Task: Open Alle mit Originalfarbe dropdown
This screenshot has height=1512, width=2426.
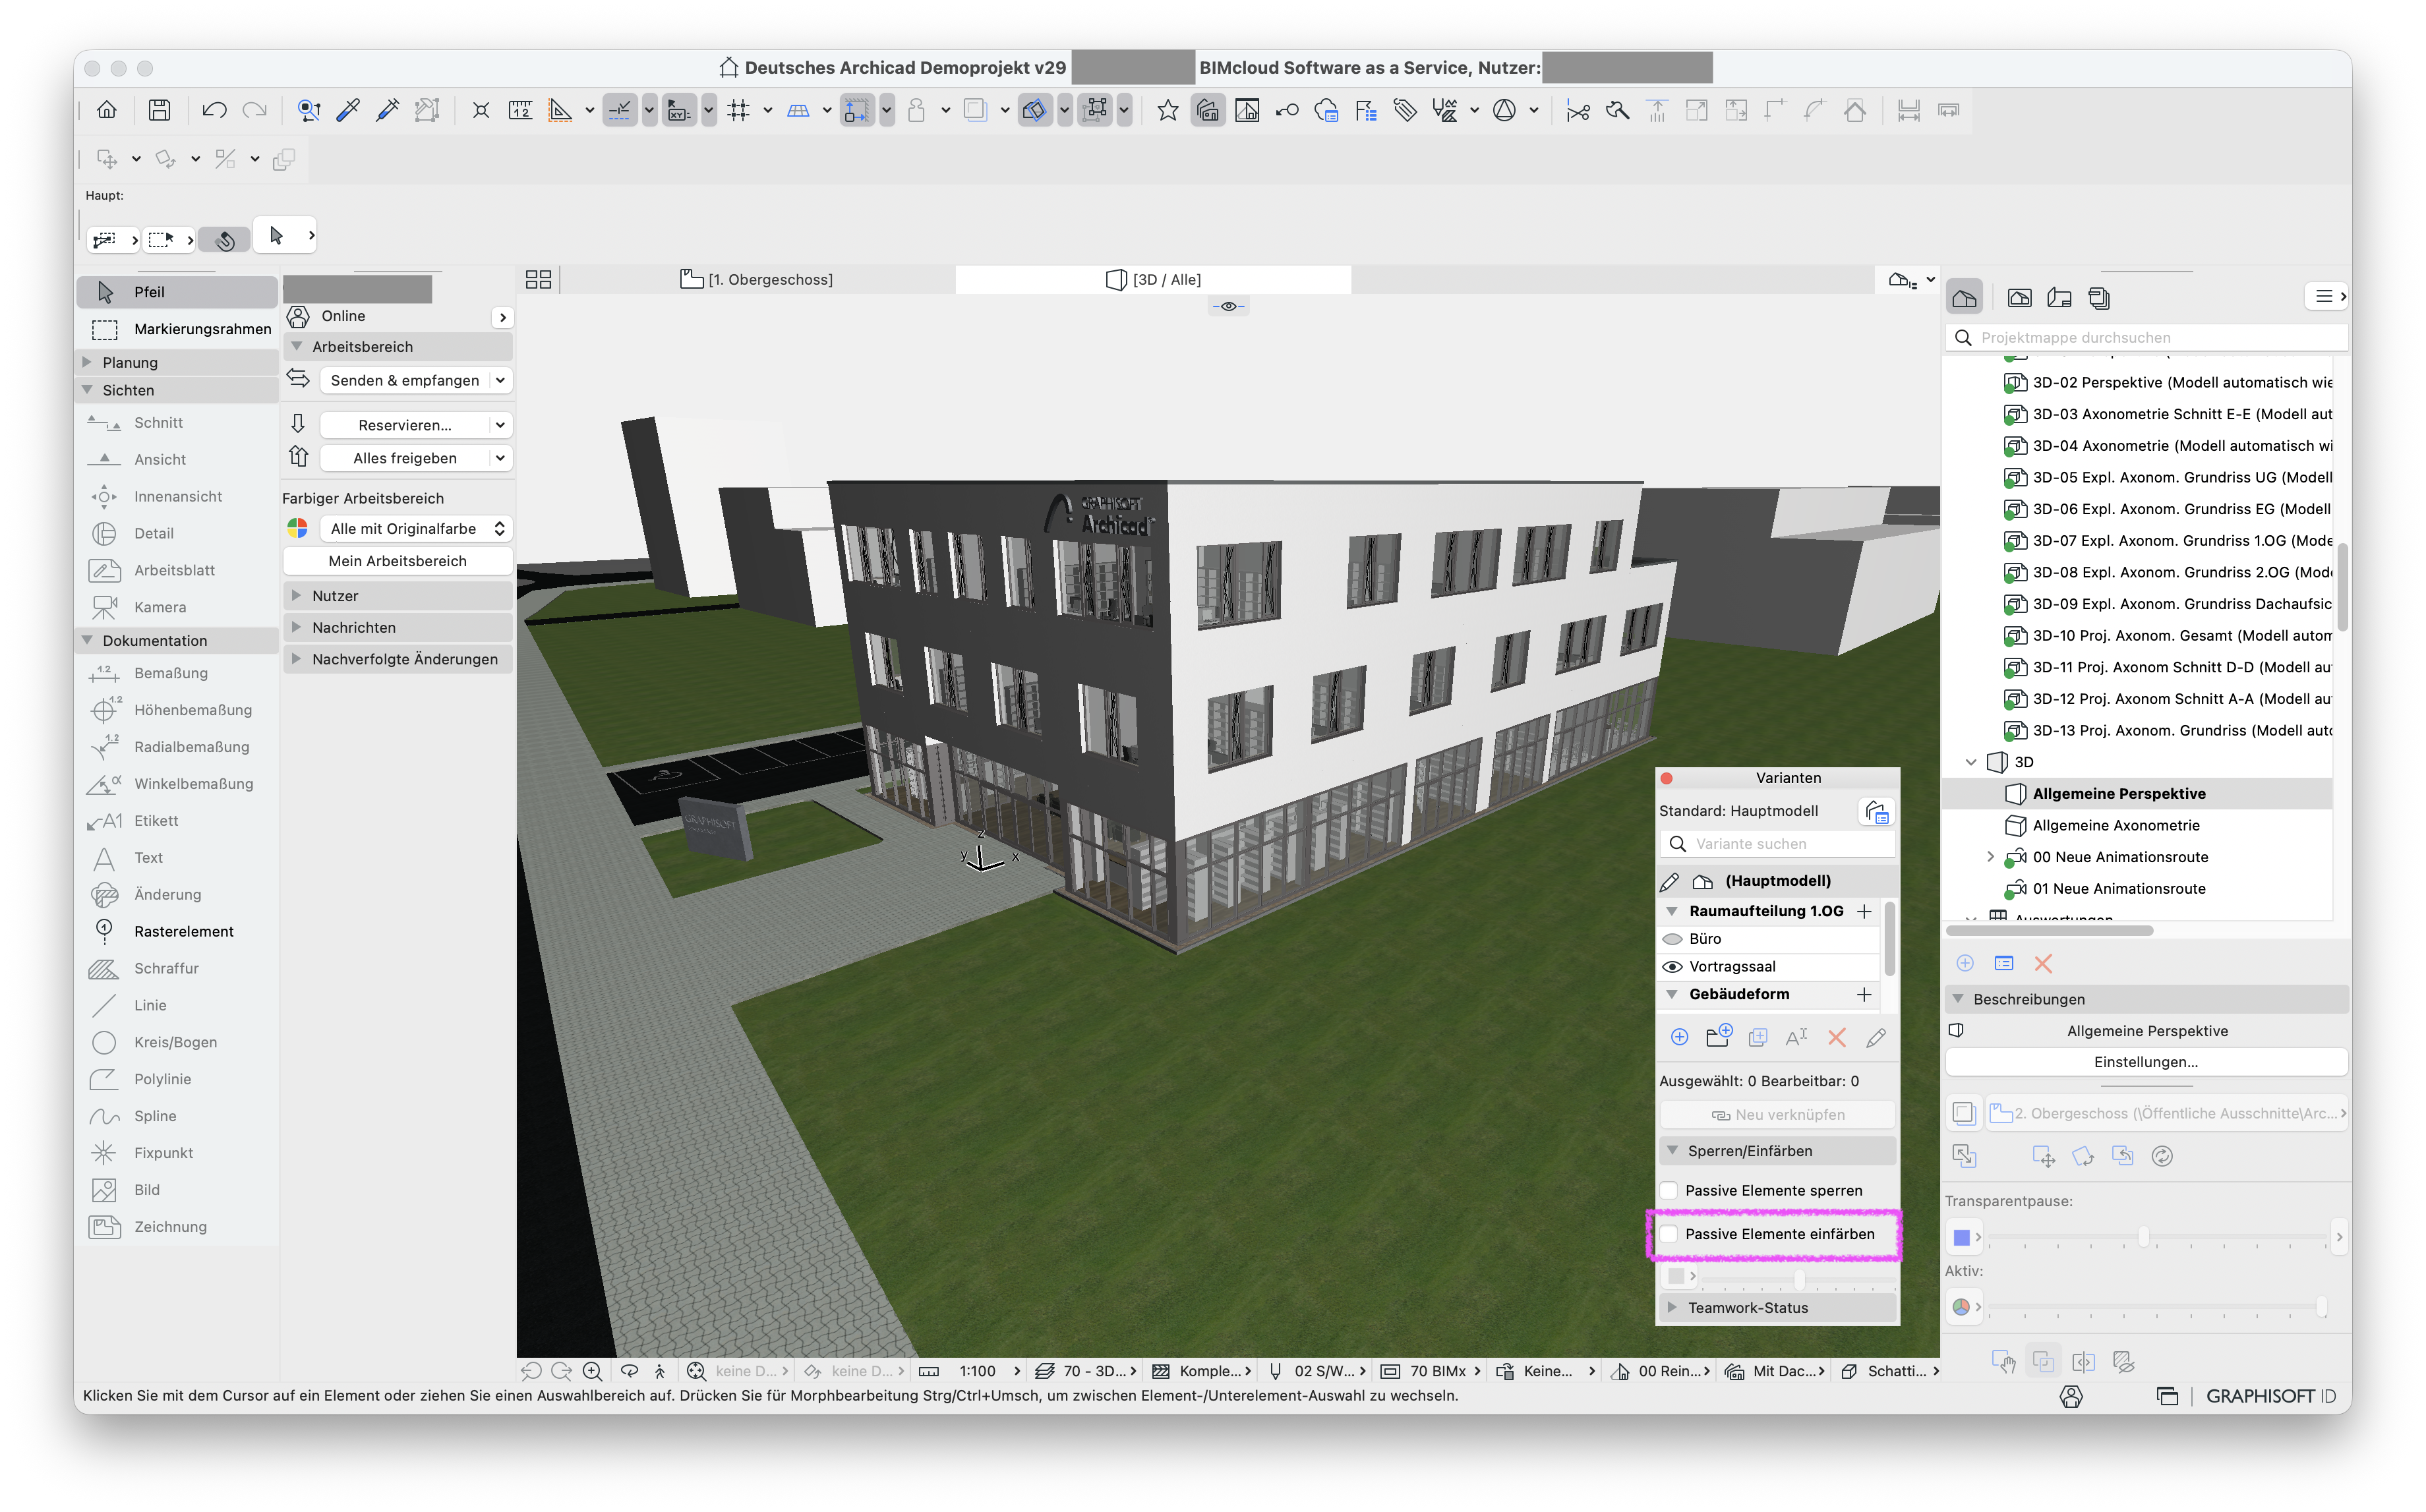Action: 416,529
